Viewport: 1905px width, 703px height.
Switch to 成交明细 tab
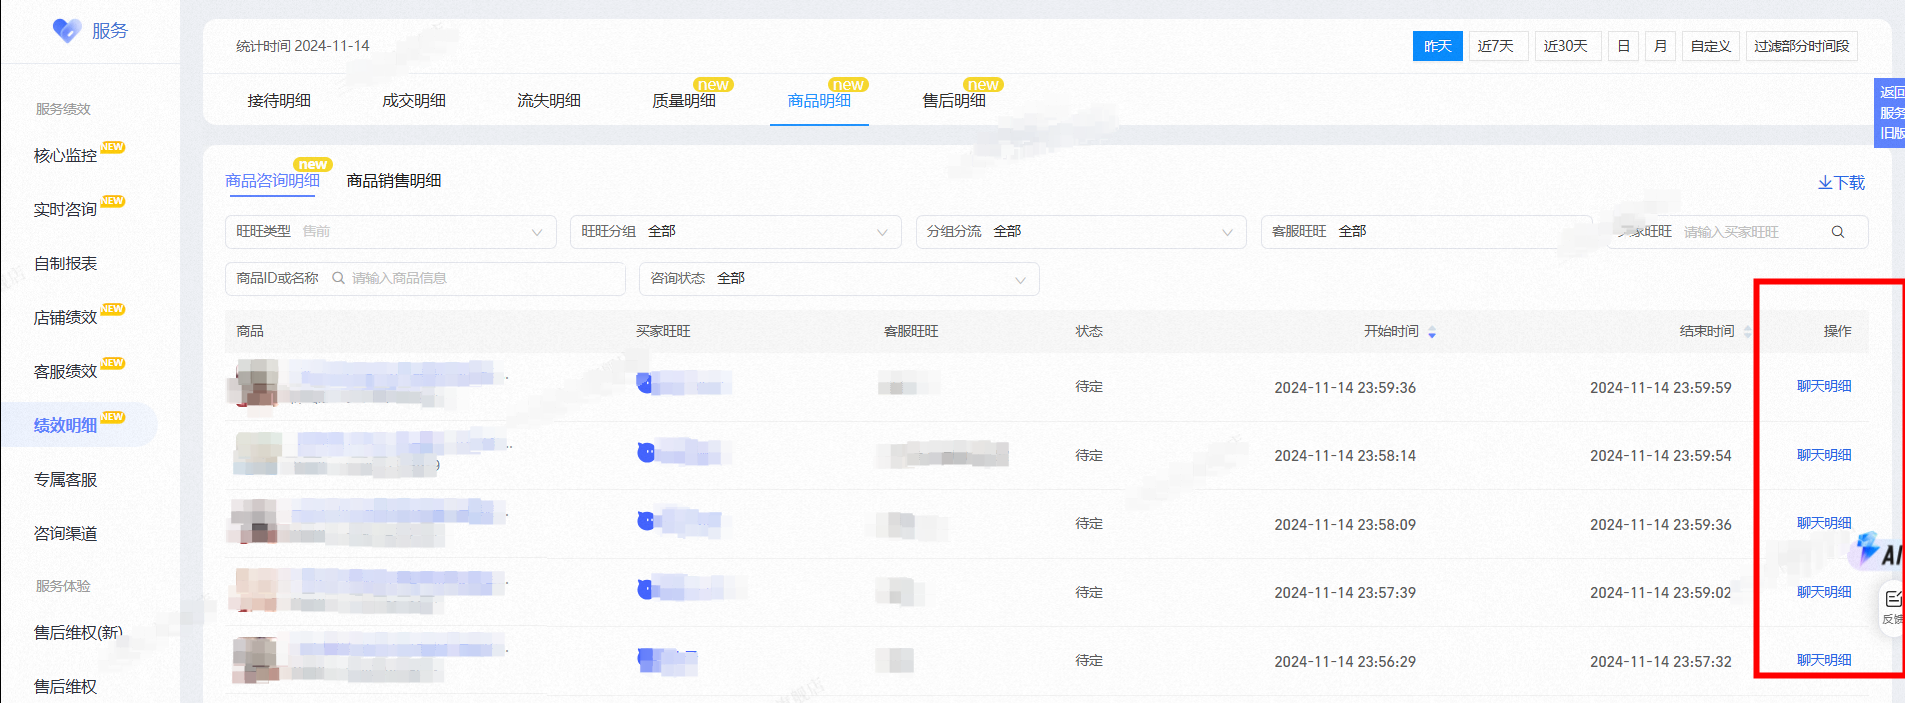pos(414,101)
